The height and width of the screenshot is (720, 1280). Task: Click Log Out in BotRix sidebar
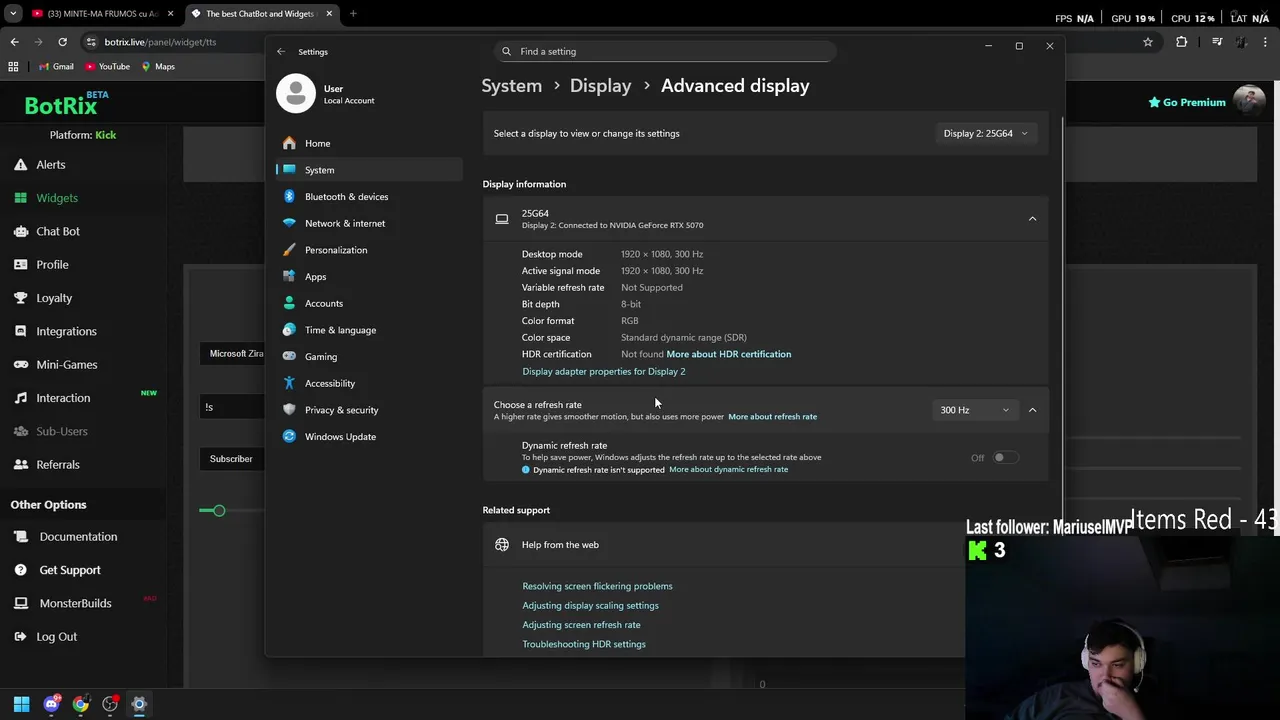pyautogui.click(x=56, y=637)
